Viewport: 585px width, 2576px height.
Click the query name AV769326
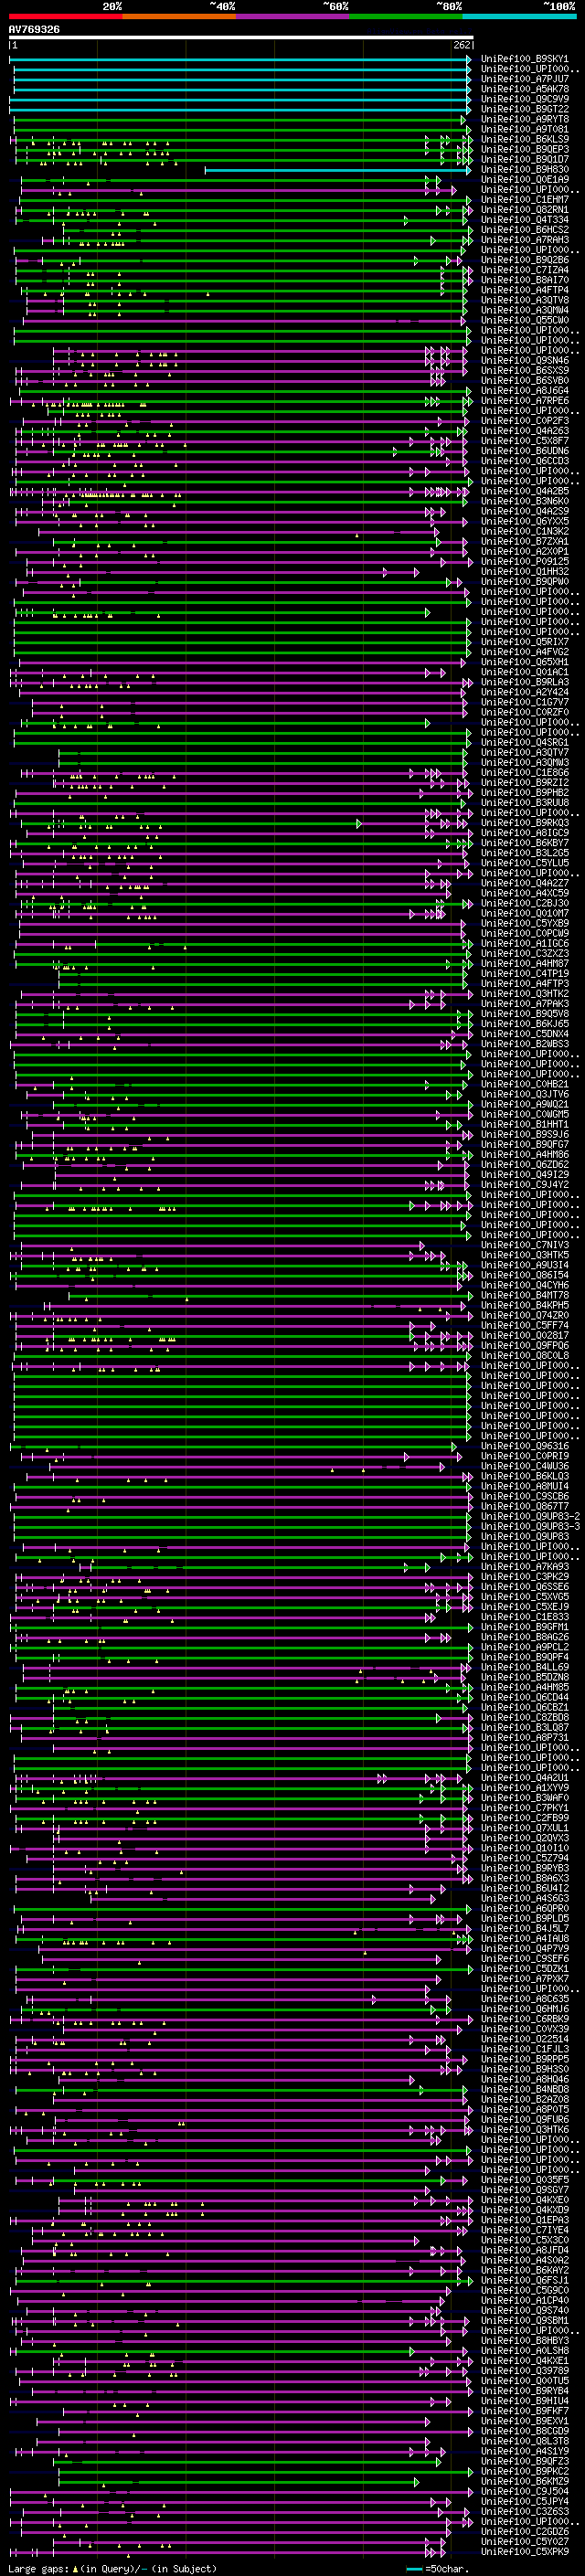click(34, 29)
